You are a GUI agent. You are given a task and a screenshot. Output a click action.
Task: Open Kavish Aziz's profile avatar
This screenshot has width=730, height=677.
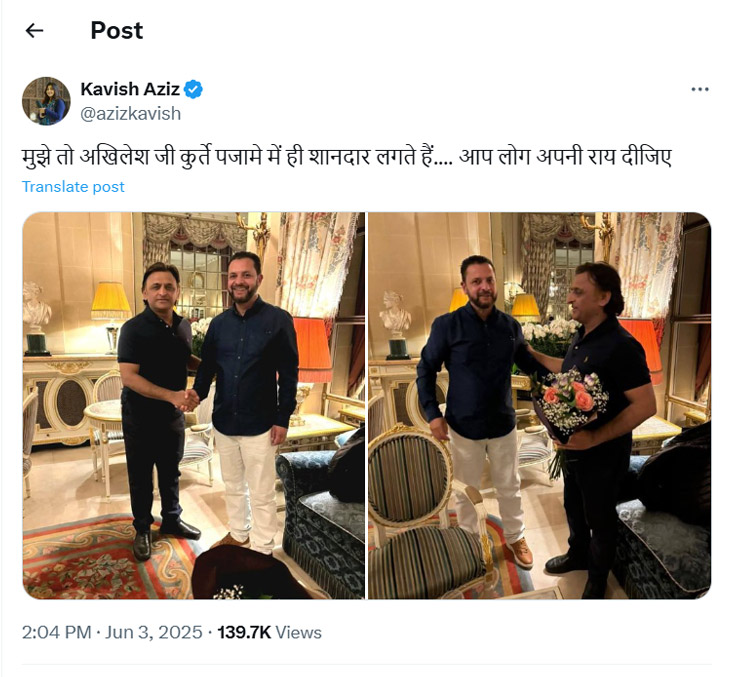coord(46,100)
